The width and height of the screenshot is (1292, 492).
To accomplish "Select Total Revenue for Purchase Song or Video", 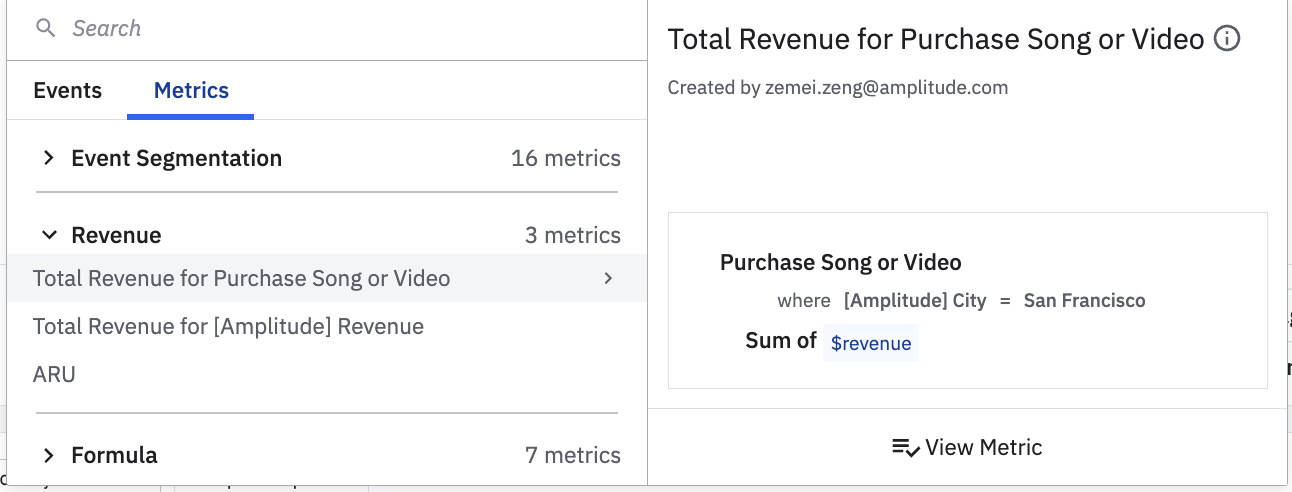I will [x=242, y=278].
